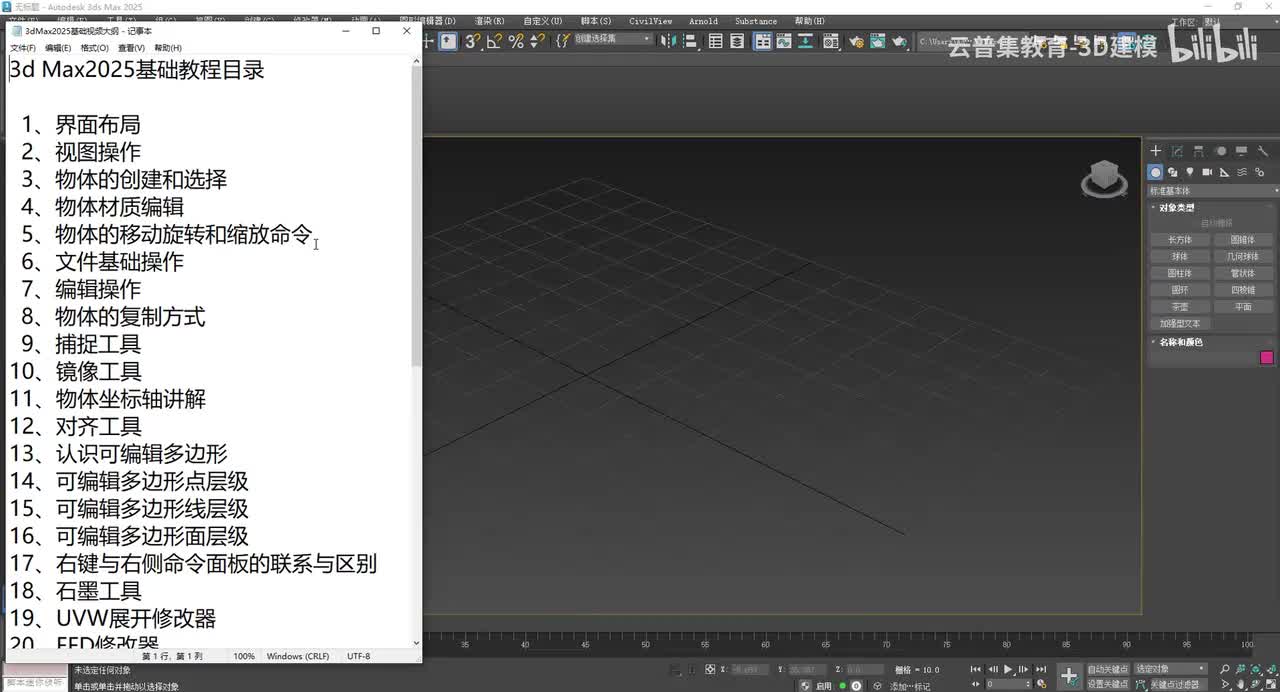This screenshot has height=692, width=1280.
Task: Select the Lights category icon
Action: pos(1190,172)
